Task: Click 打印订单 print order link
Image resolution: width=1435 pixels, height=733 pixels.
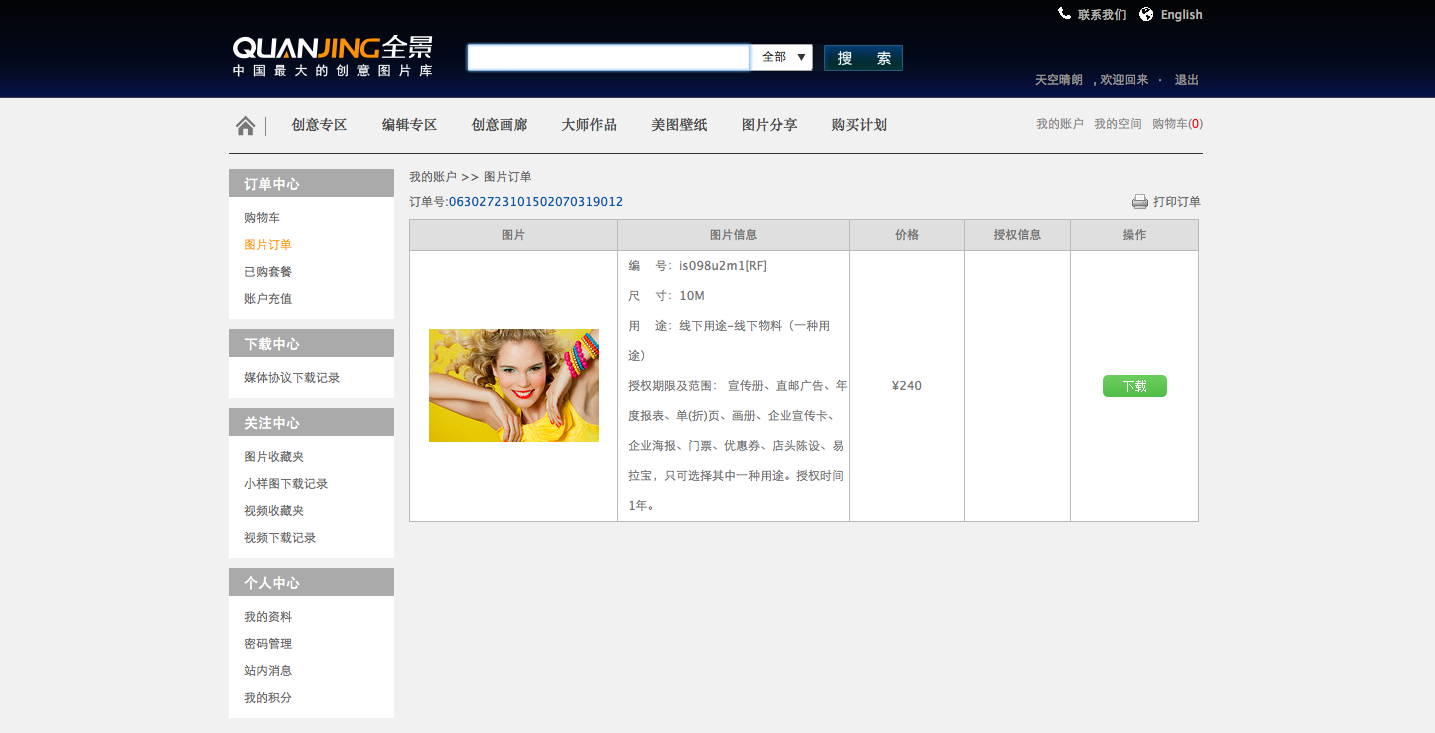Action: 1177,202
